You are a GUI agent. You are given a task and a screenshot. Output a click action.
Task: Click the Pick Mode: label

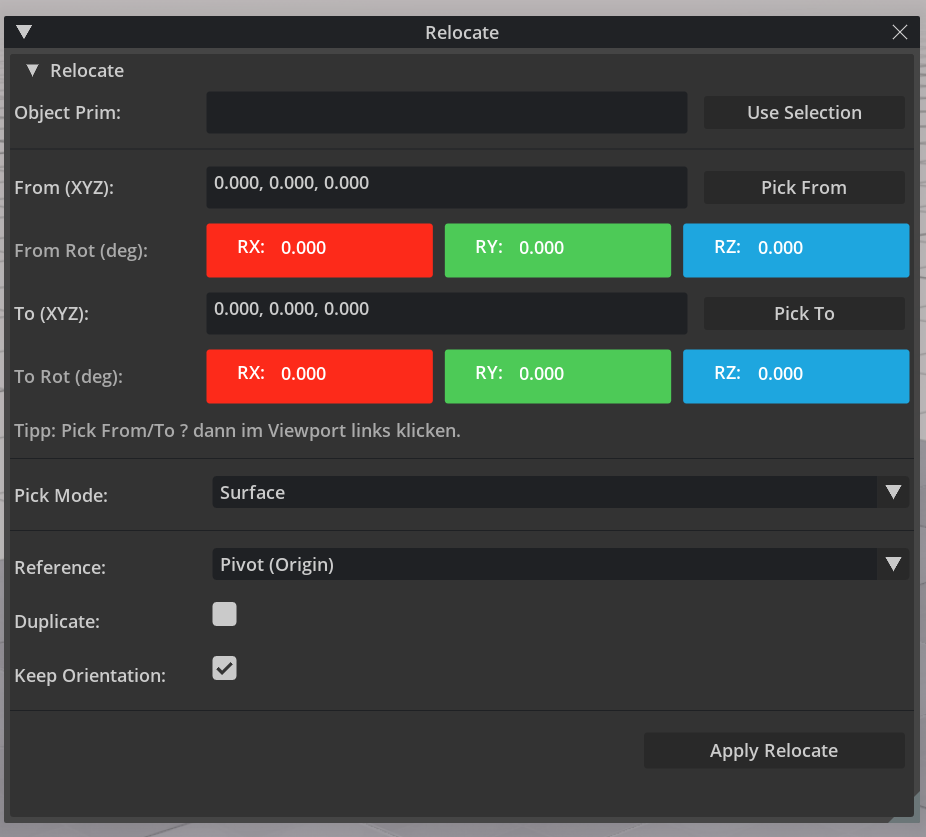coord(61,495)
